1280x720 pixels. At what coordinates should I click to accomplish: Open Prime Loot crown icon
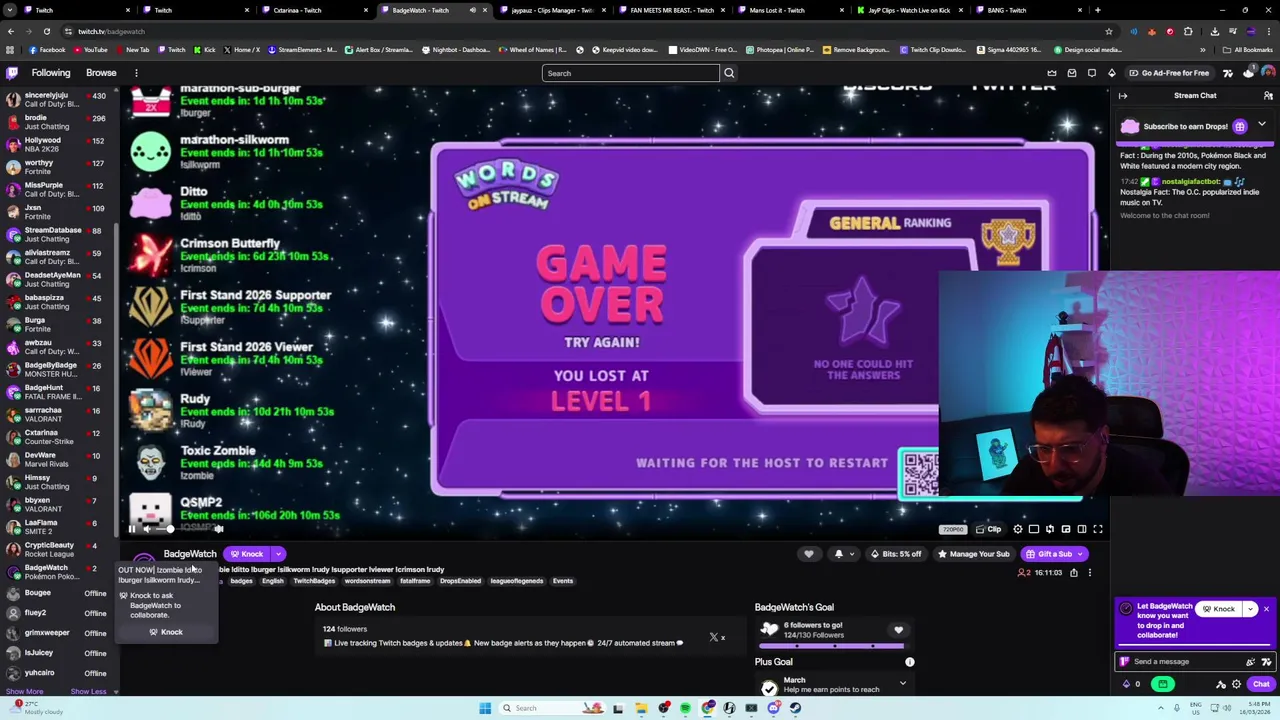tap(1052, 73)
